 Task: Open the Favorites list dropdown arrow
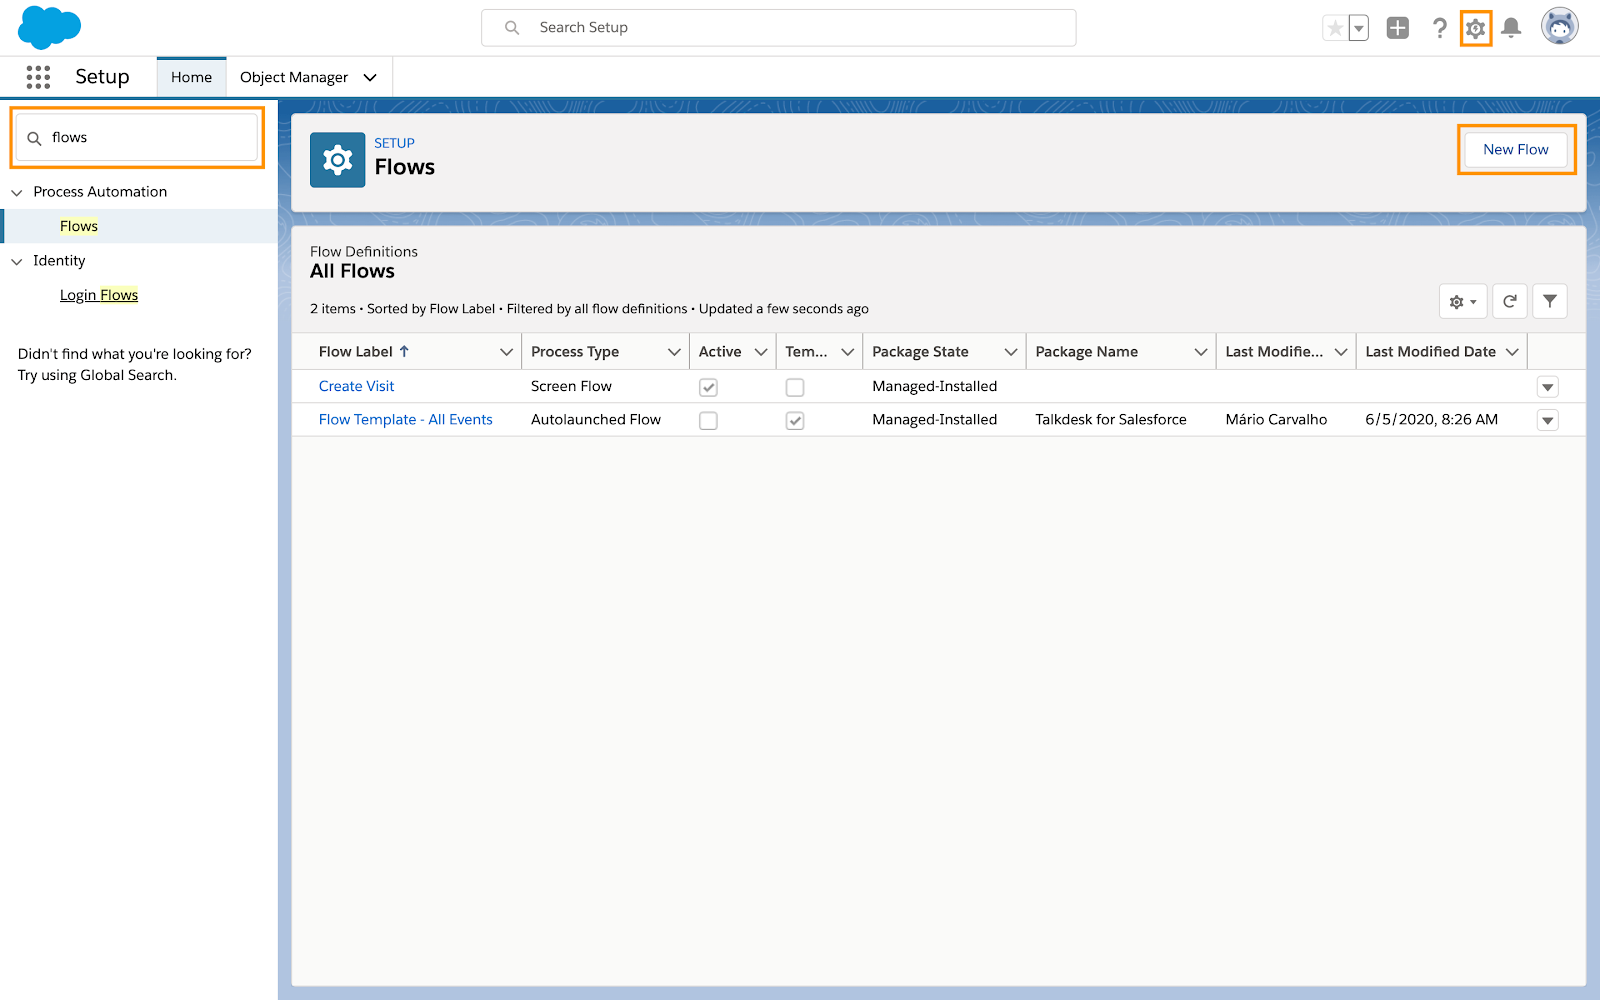point(1358,28)
